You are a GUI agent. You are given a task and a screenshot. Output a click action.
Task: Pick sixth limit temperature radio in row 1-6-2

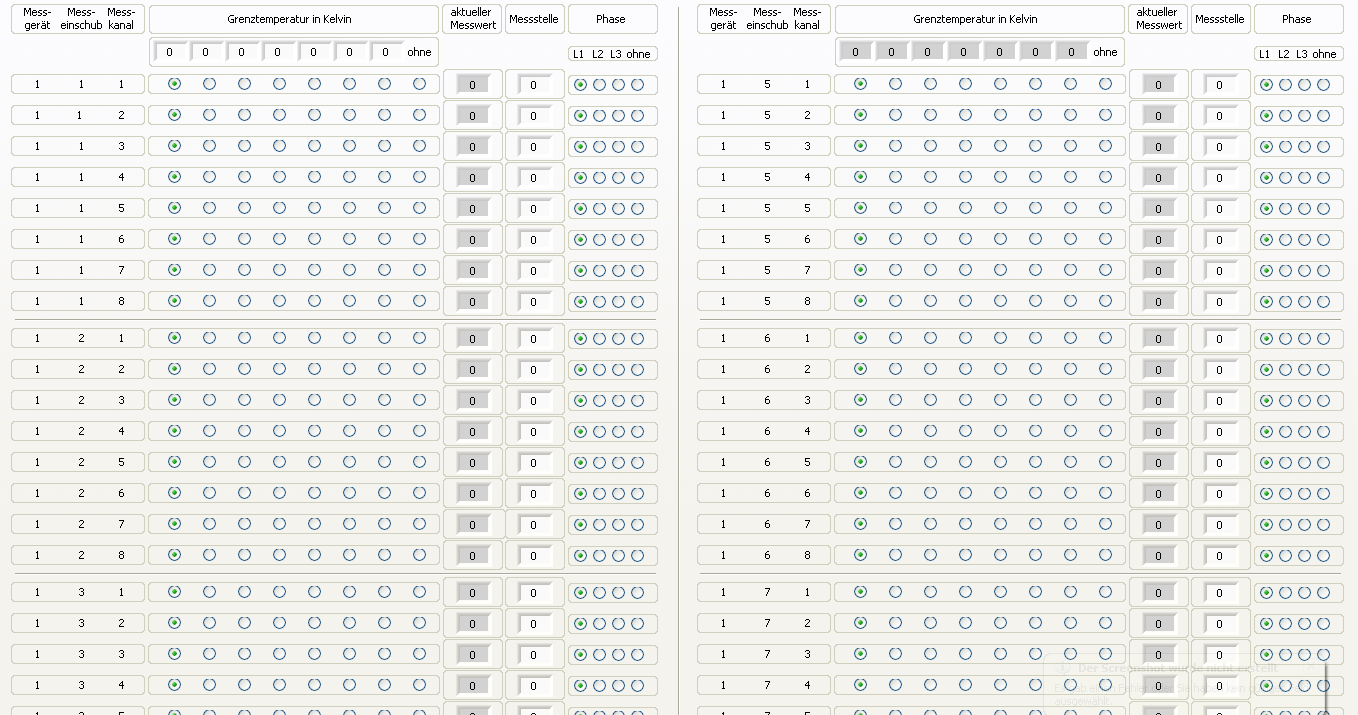pyautogui.click(x=1035, y=369)
